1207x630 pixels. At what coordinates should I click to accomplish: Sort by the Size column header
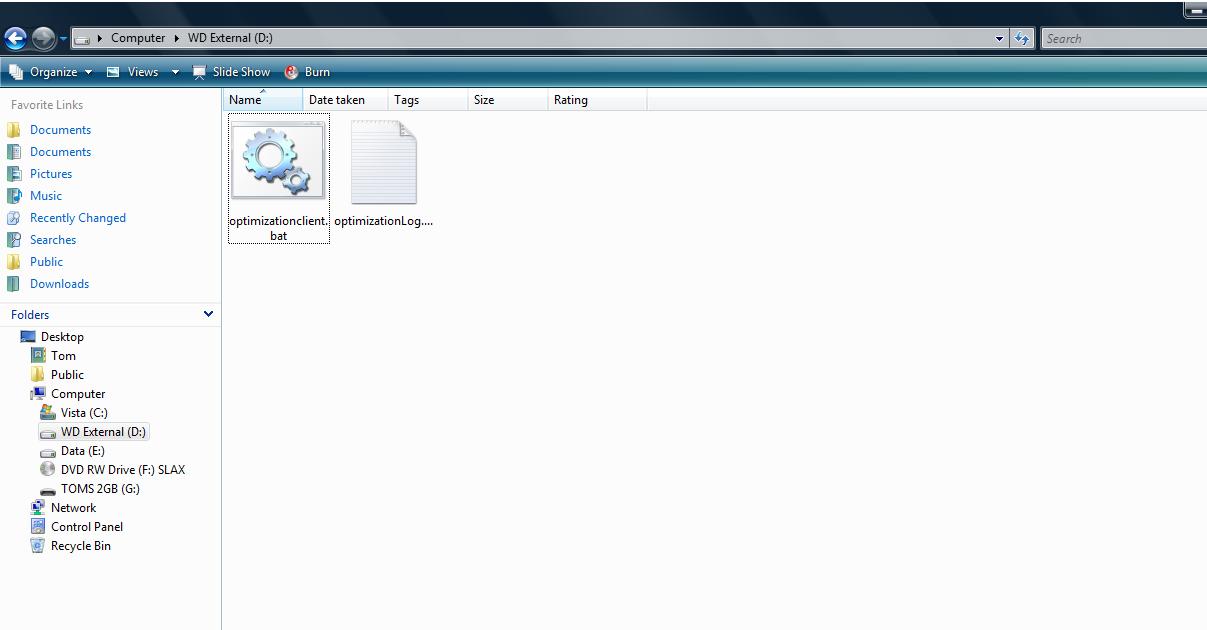(507, 100)
